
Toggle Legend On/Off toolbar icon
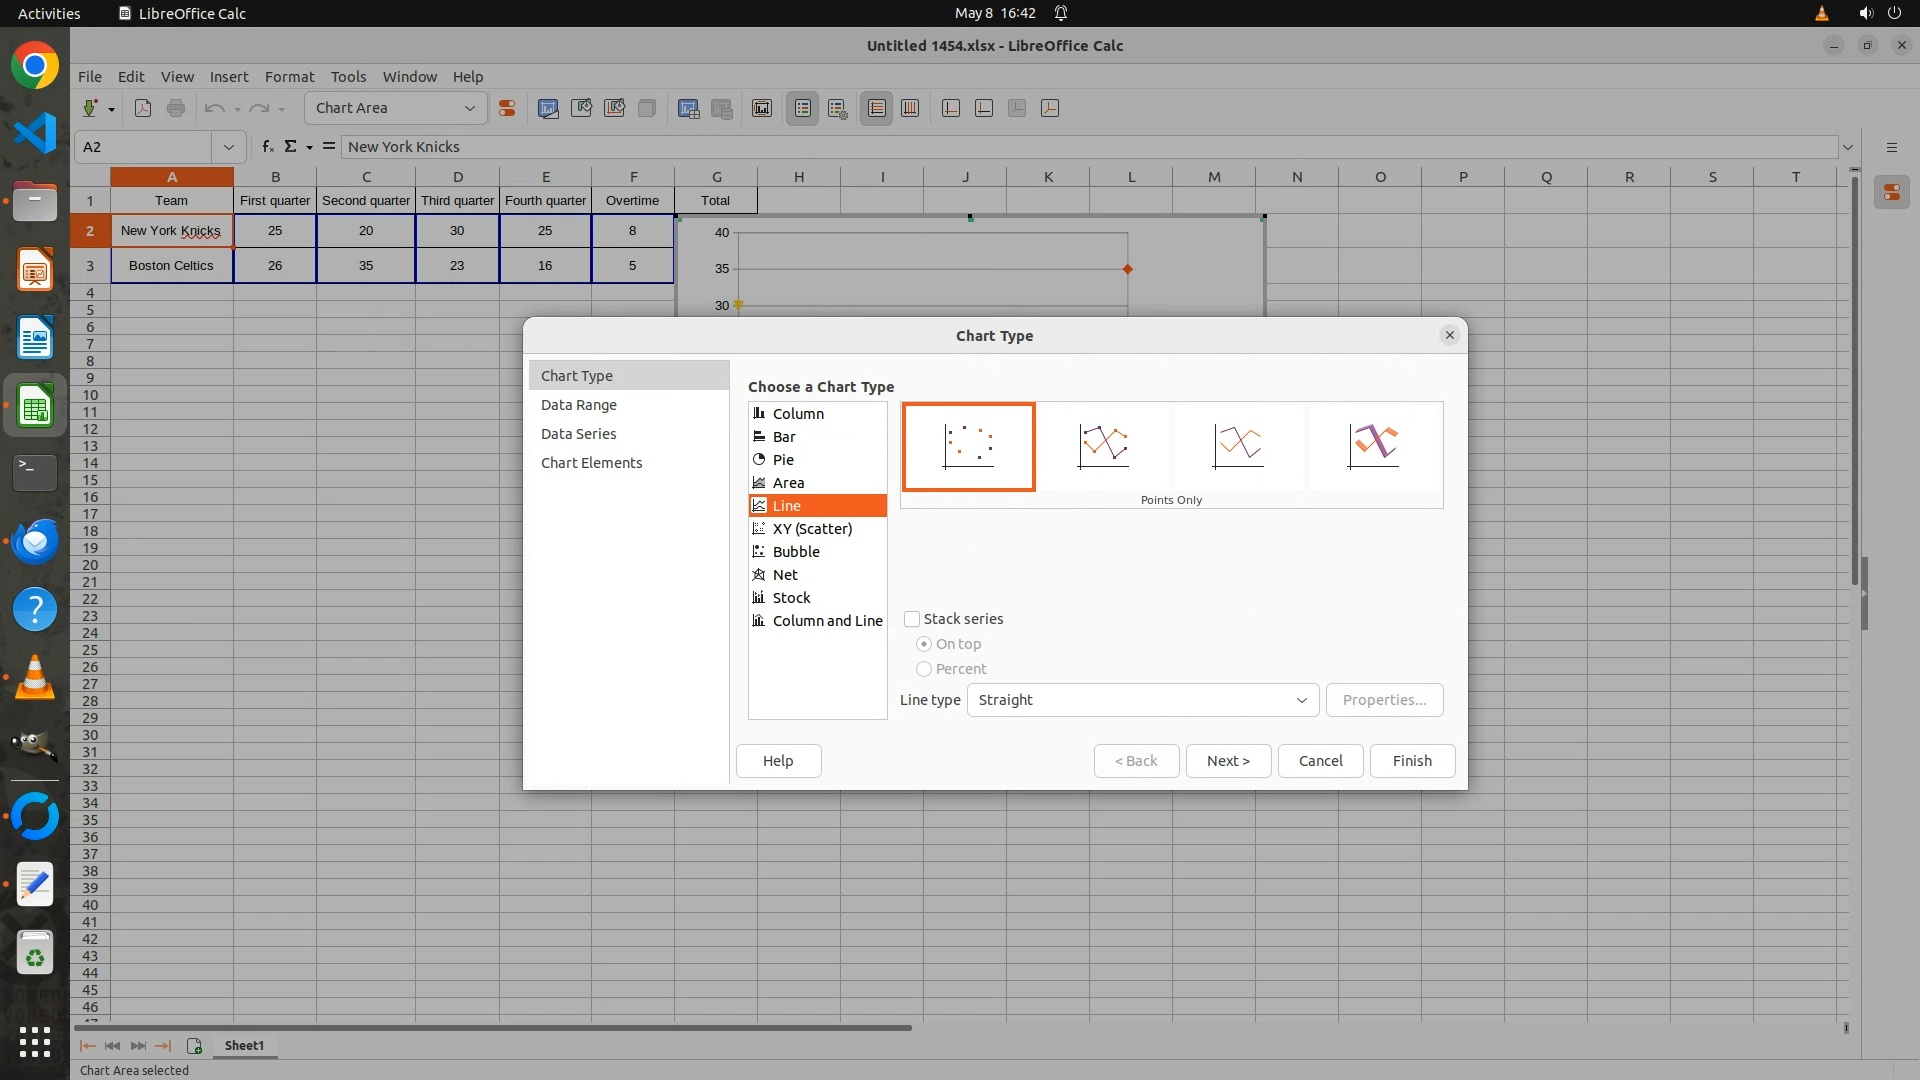[803, 108]
